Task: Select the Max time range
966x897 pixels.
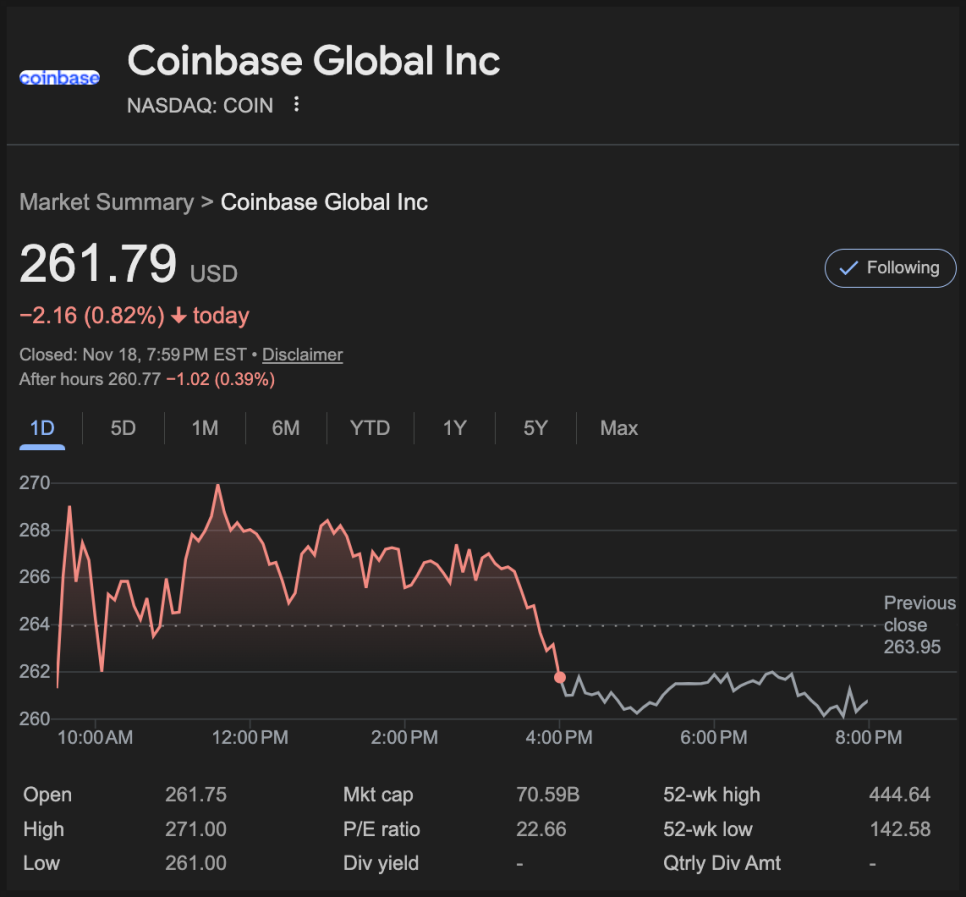Action: click(619, 428)
